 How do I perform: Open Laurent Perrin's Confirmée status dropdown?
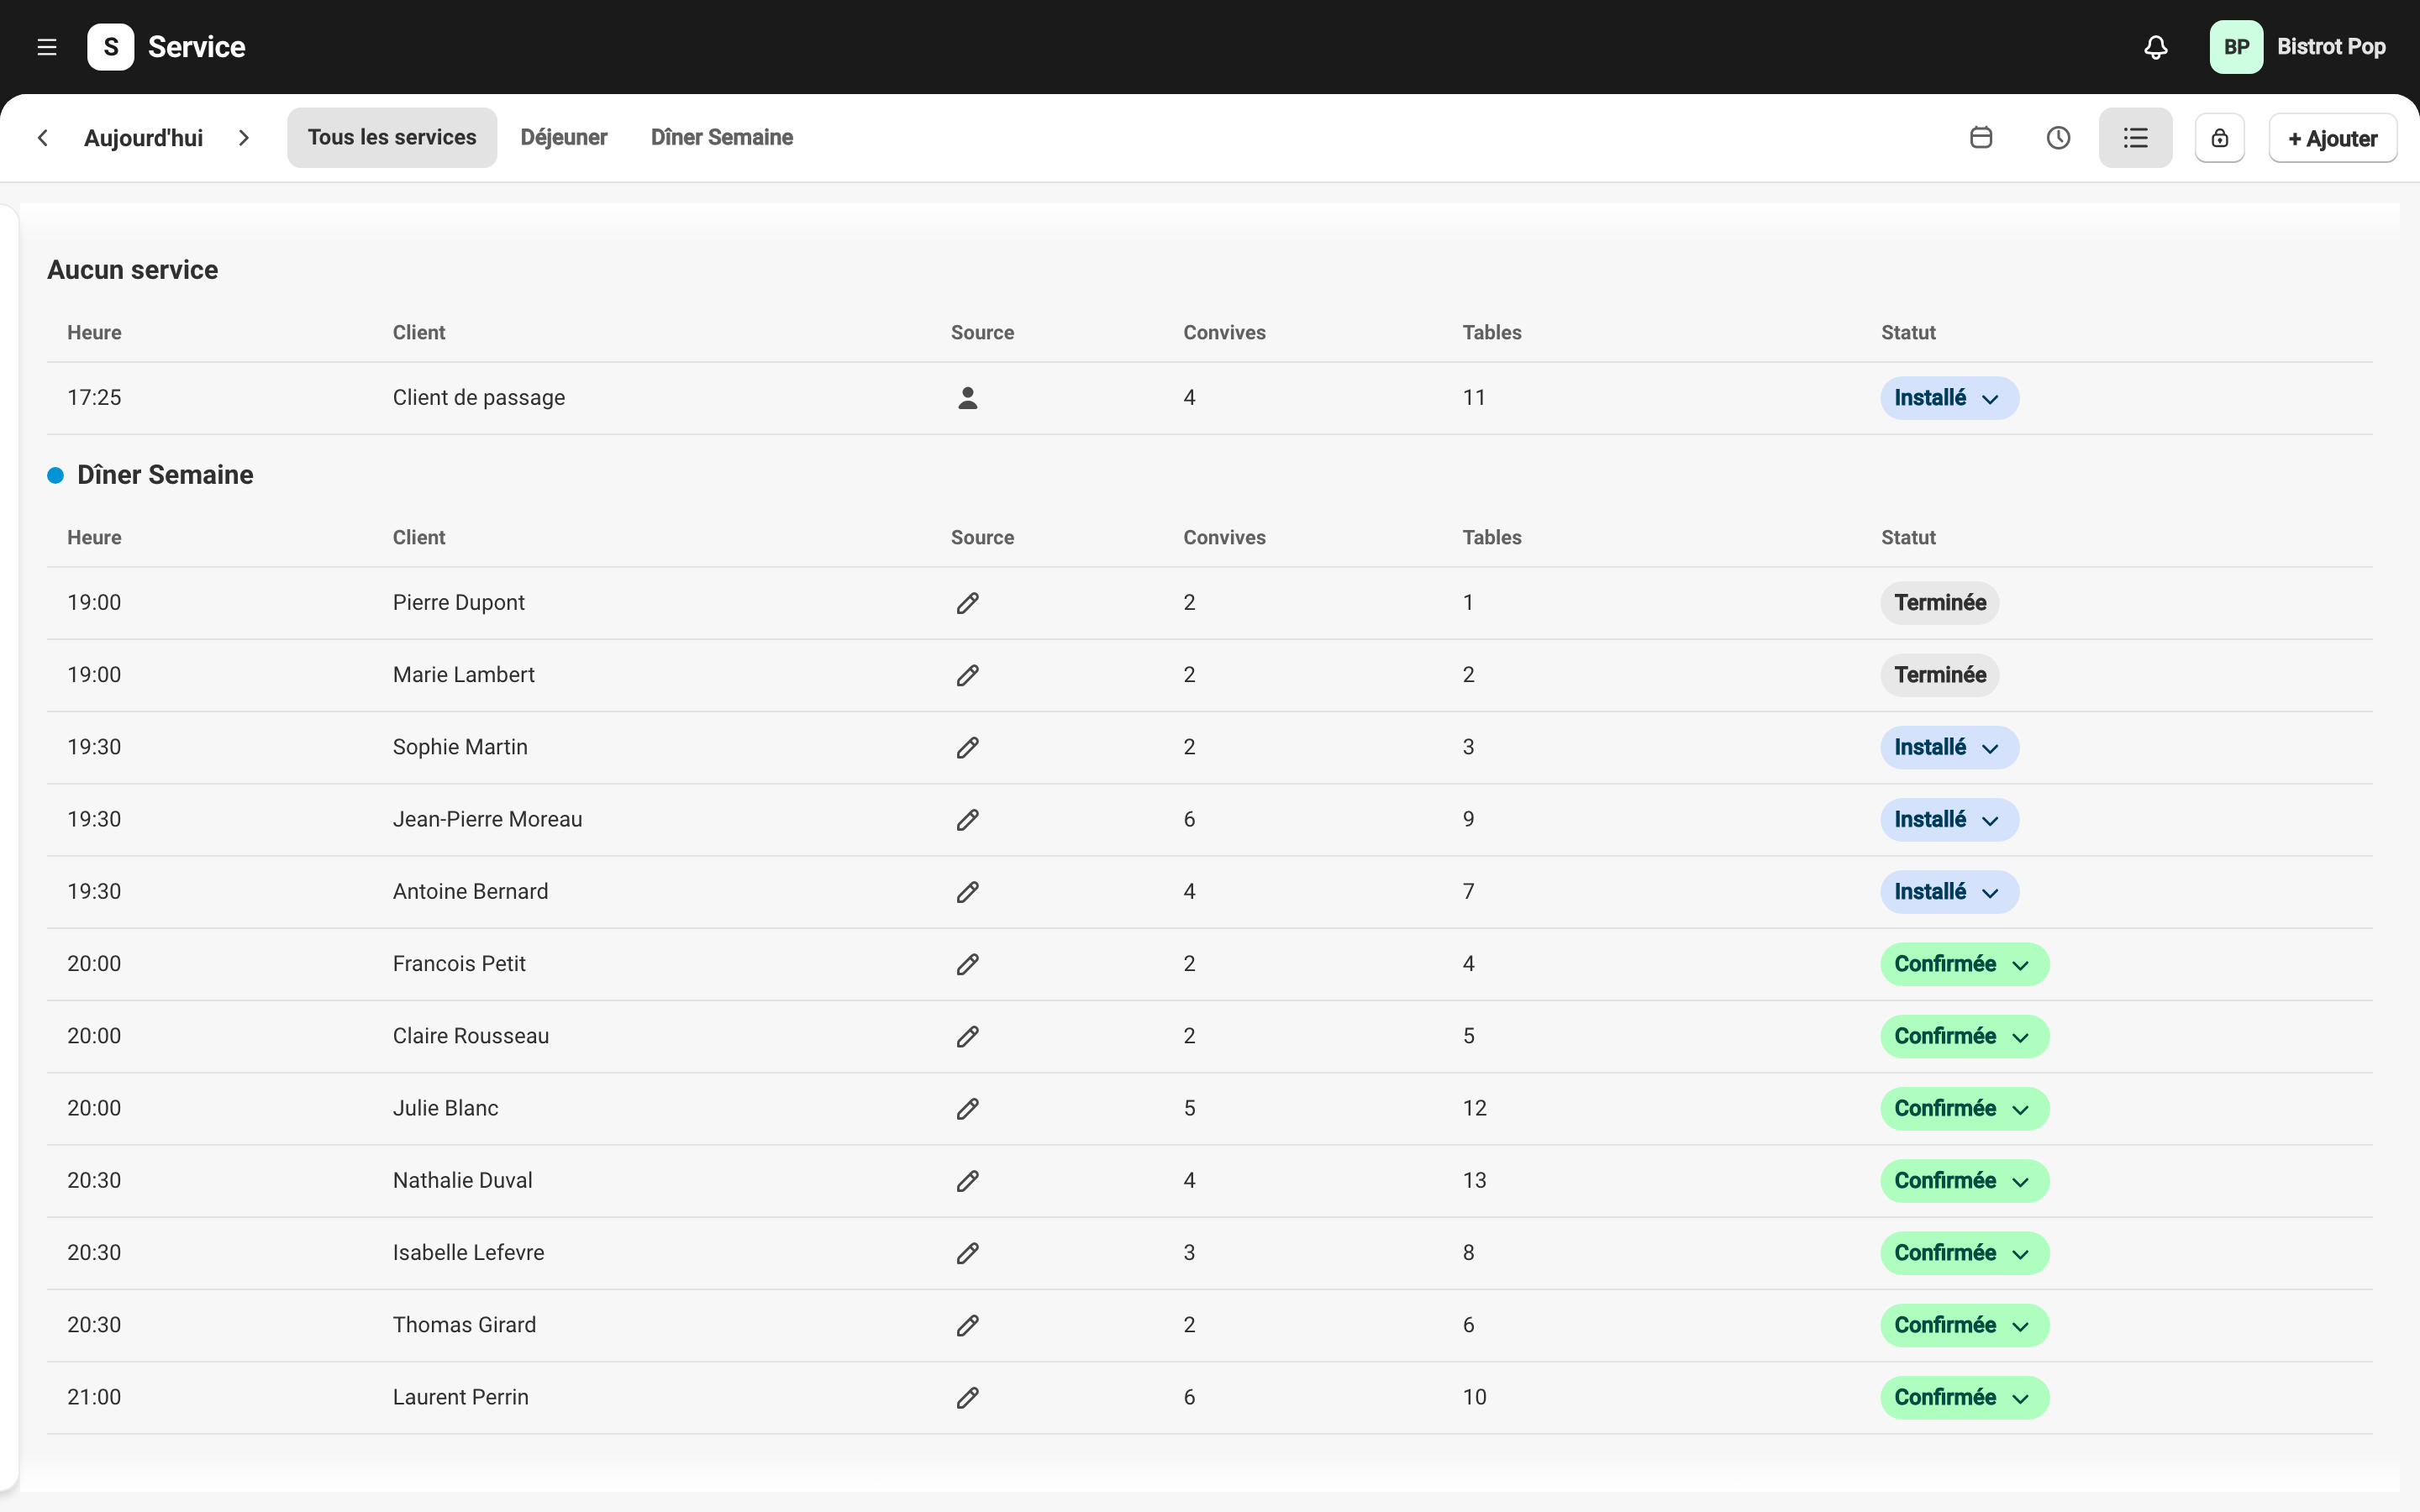(x=1964, y=1397)
